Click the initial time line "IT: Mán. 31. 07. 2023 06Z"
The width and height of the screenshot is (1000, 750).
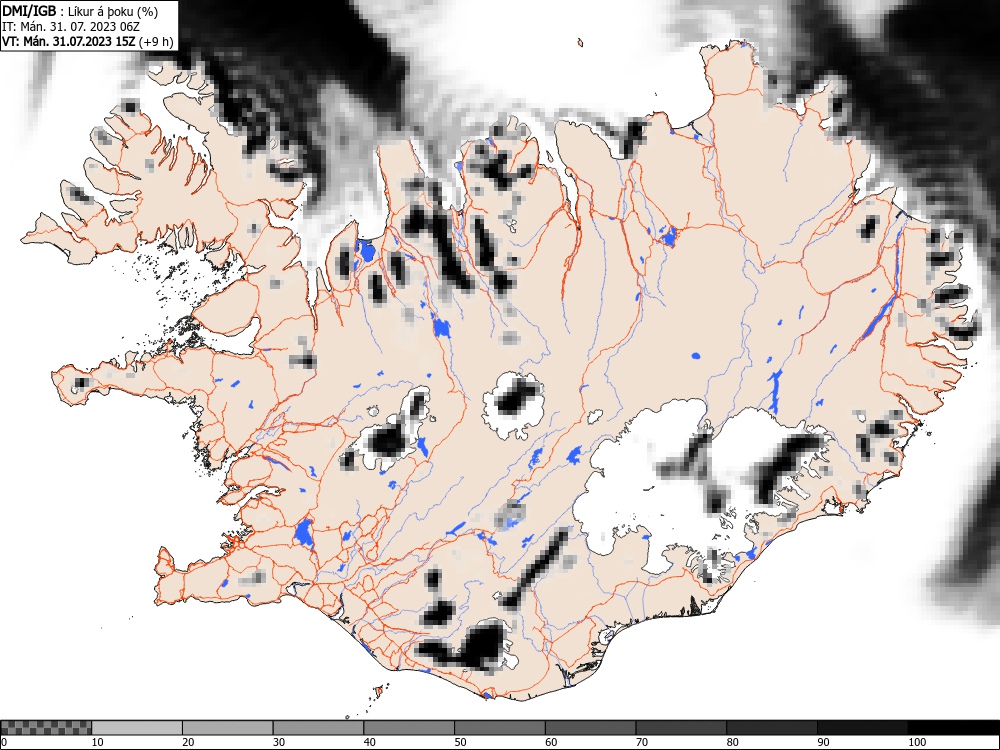pyautogui.click(x=71, y=27)
